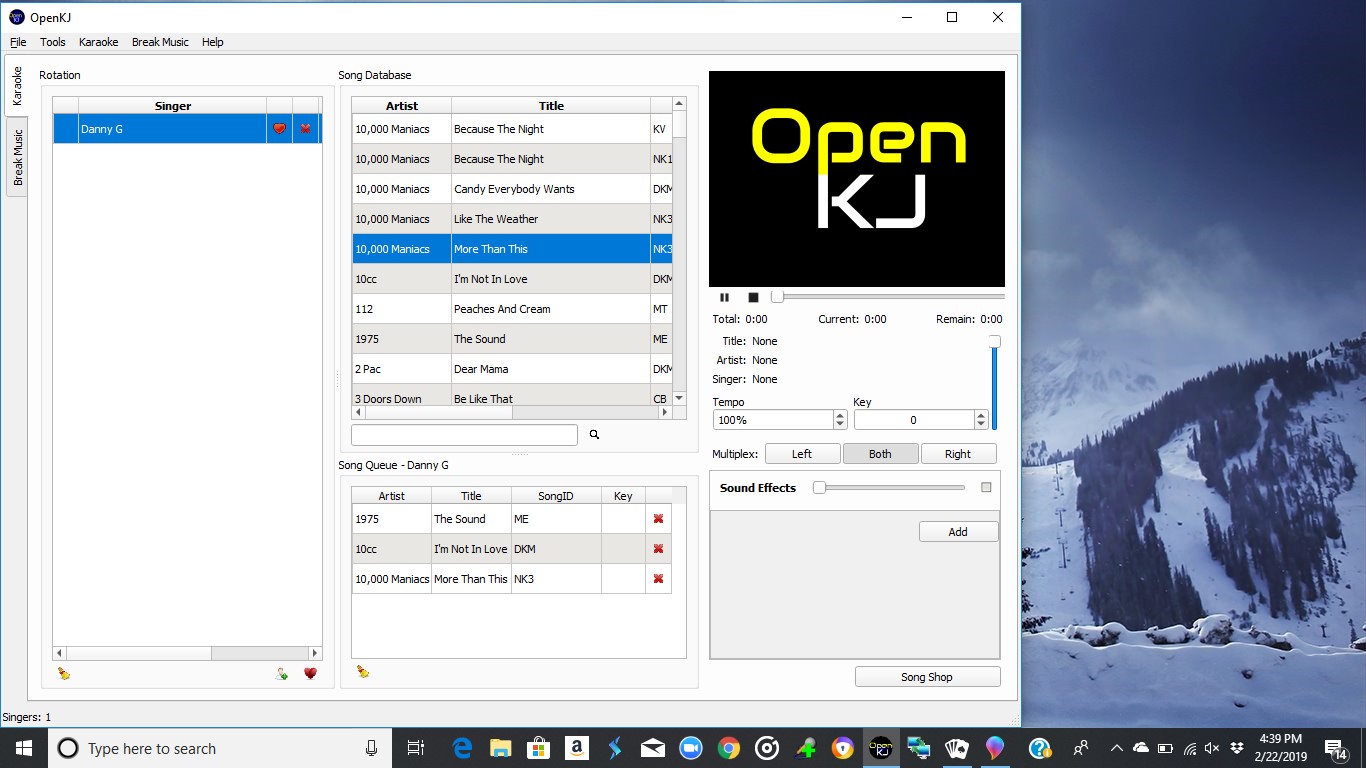The height and width of the screenshot is (768, 1366).
Task: Delete 'More Than This' from the song queue
Action: [658, 579]
